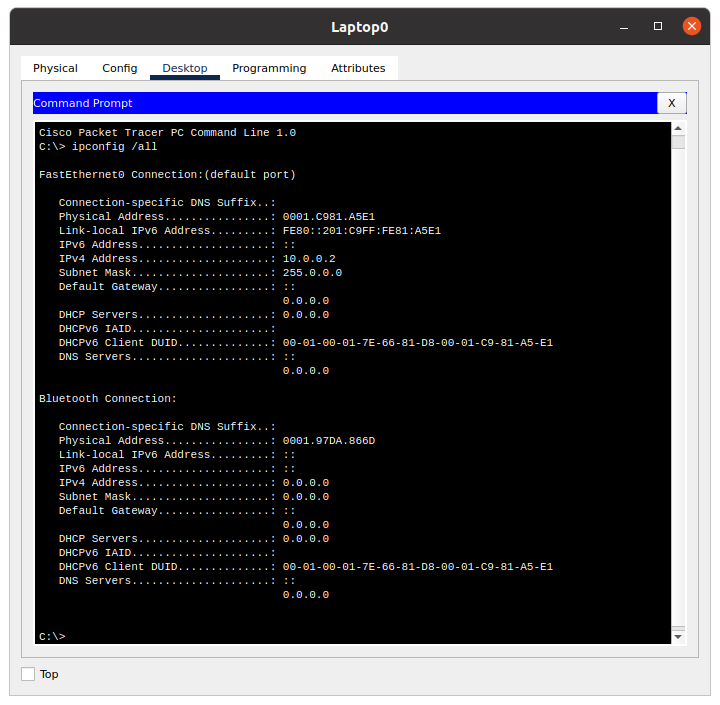Click the Laptop0 window title
This screenshot has width=720, height=705.
[x=359, y=26]
